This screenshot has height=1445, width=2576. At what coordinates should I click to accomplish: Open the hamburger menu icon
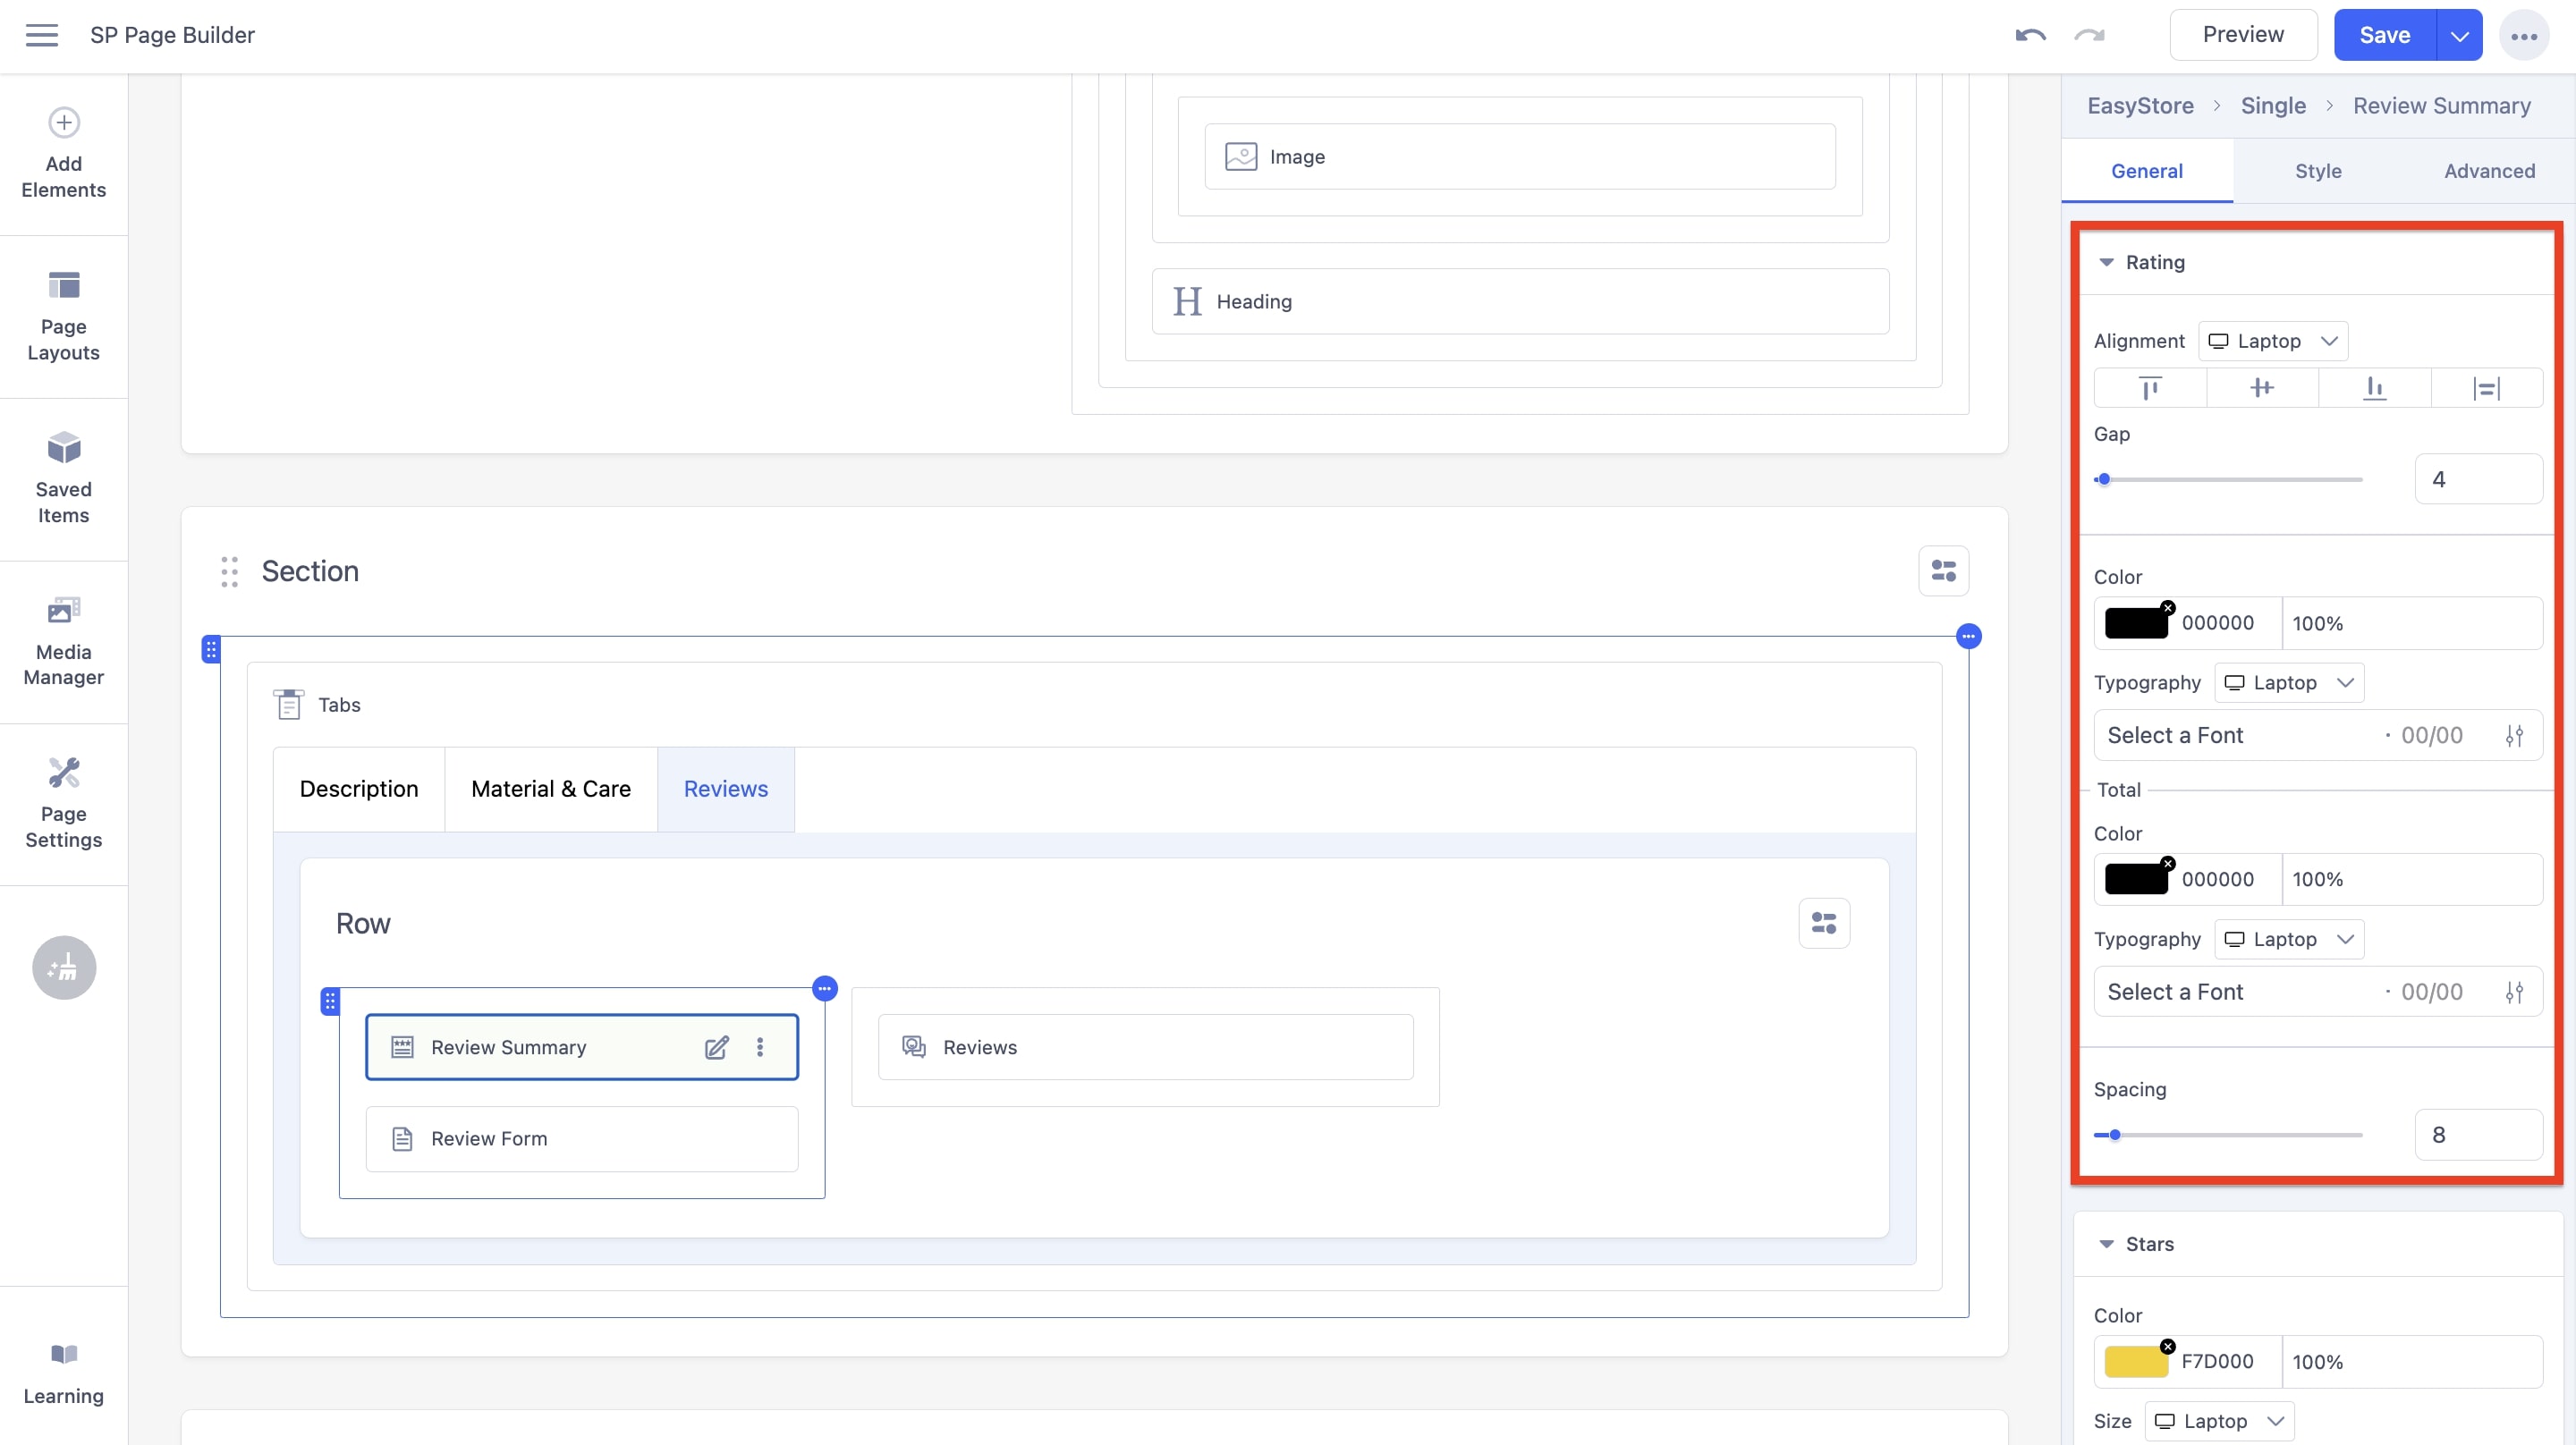click(41, 35)
